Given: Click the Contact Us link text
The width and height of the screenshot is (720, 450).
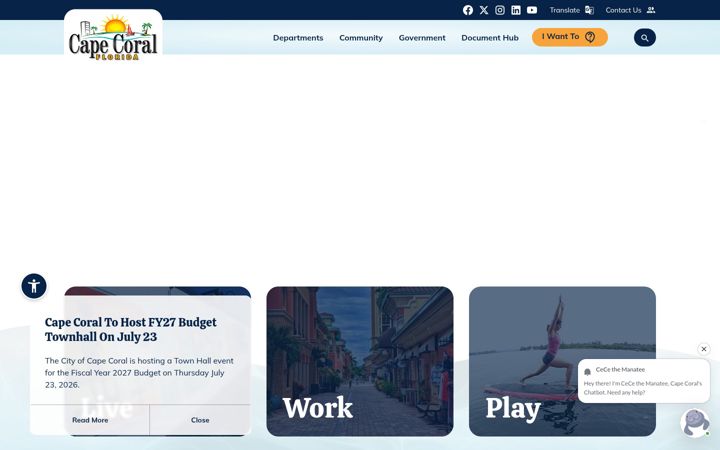Looking at the screenshot, I should tap(623, 10).
